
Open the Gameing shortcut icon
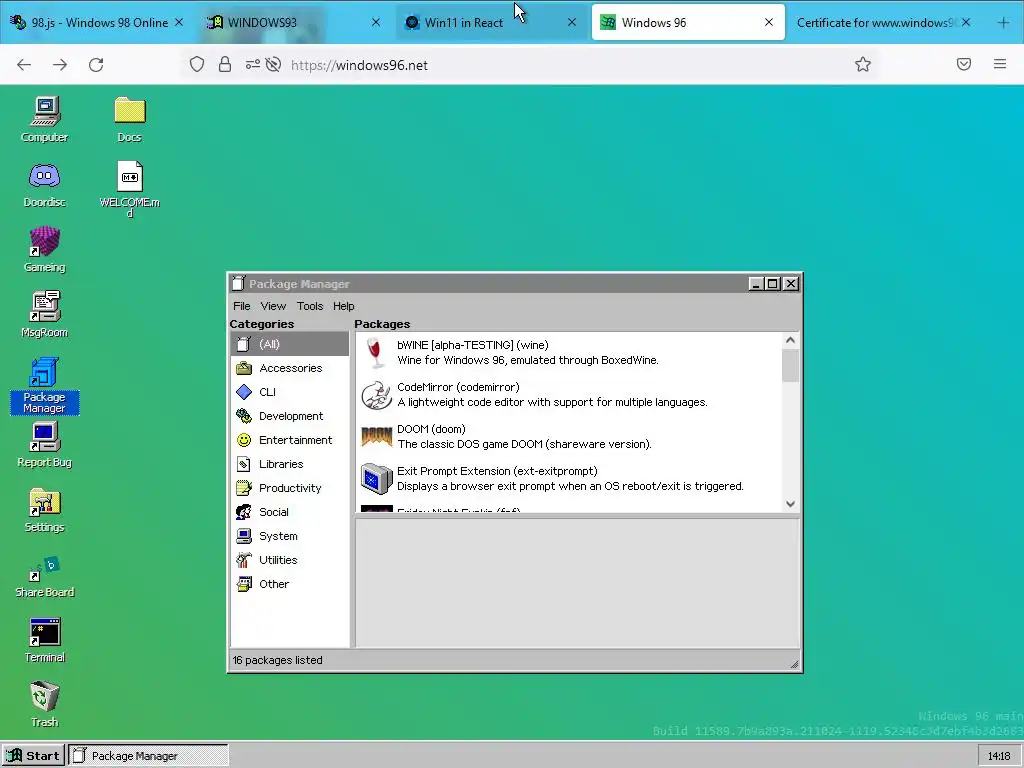(44, 249)
